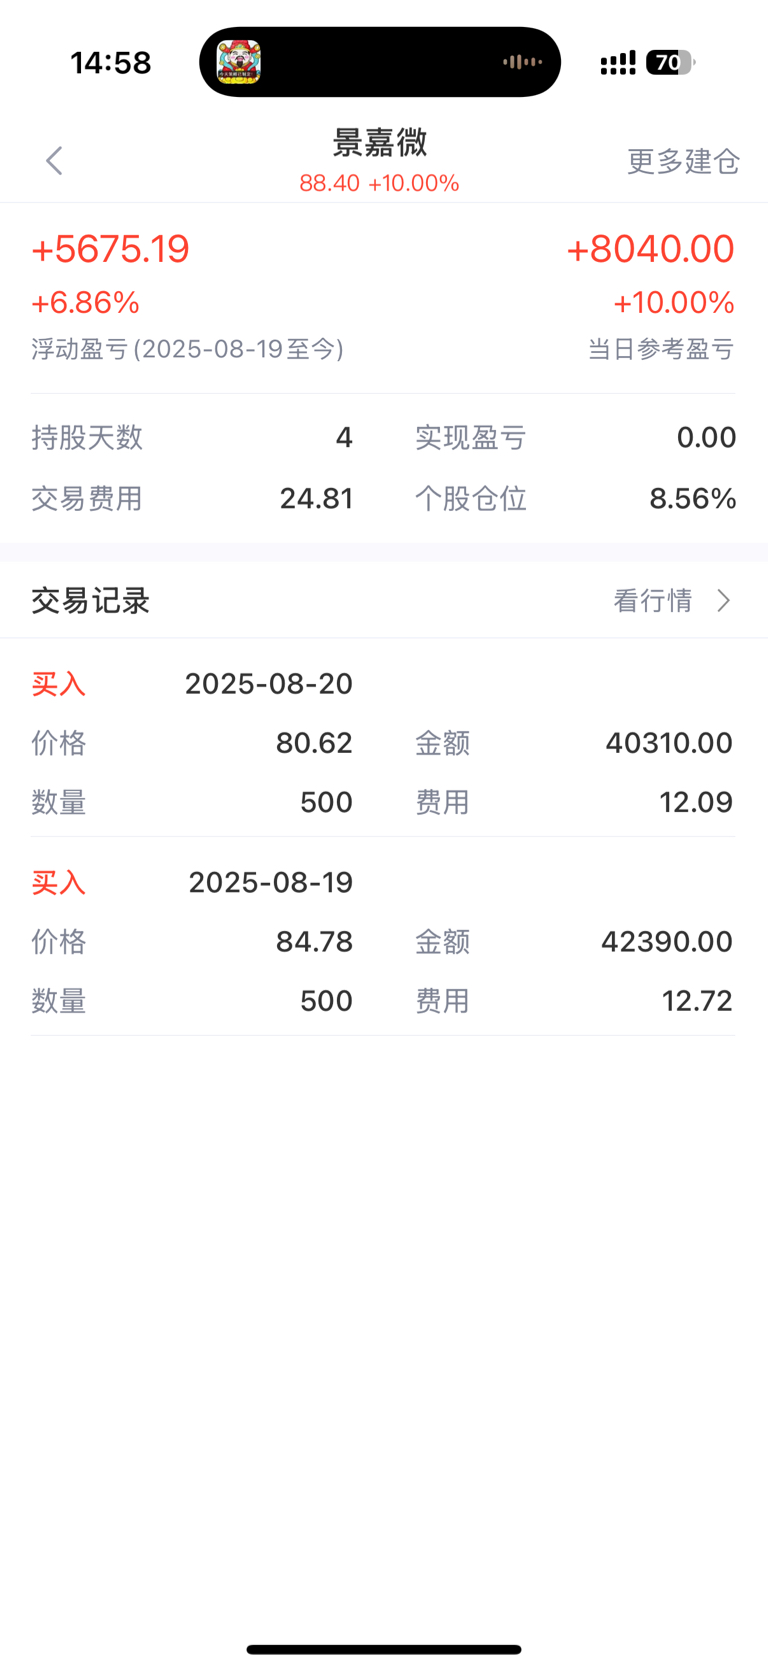The width and height of the screenshot is (768, 1670).
Task: Tap the 交易费用 24.81 row
Action: point(192,498)
